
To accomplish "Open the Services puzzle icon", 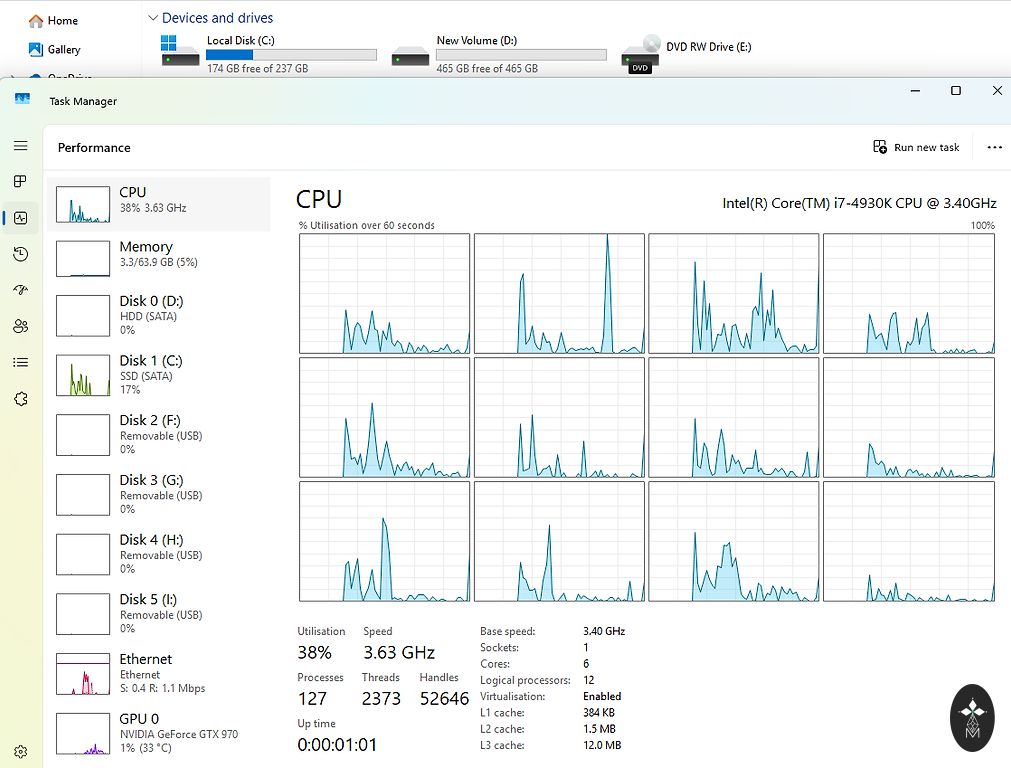I will coord(20,398).
